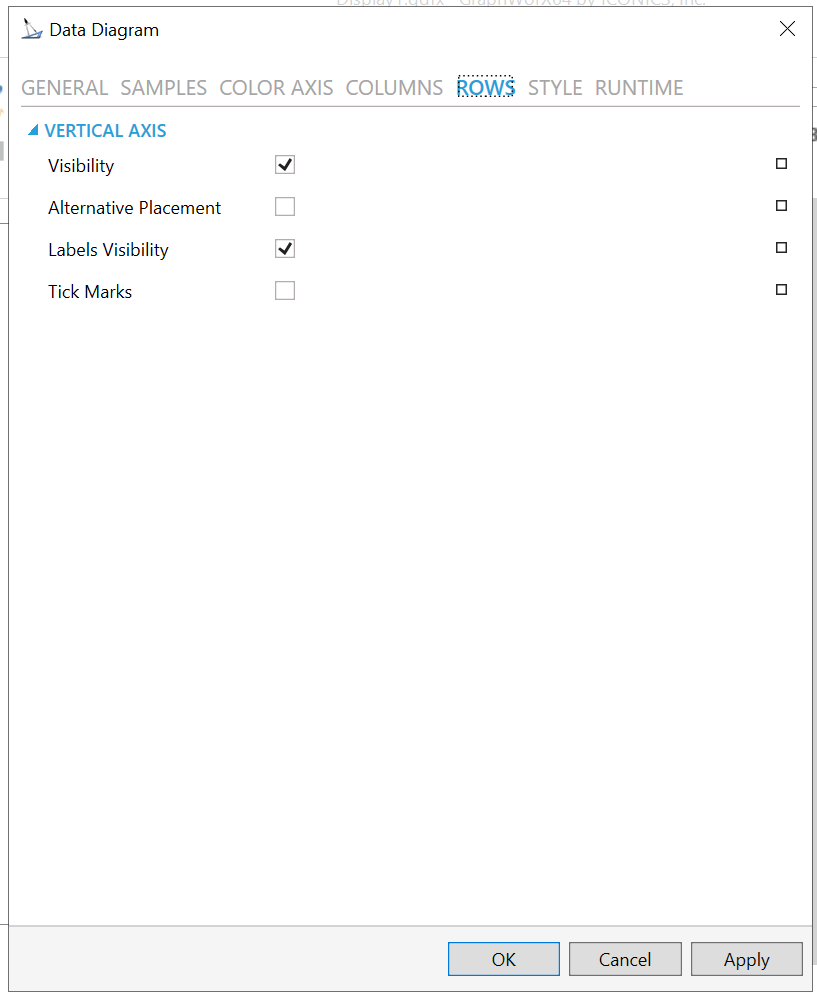The width and height of the screenshot is (817, 1001).
Task: Apply the changes with Apply button
Action: tap(746, 959)
